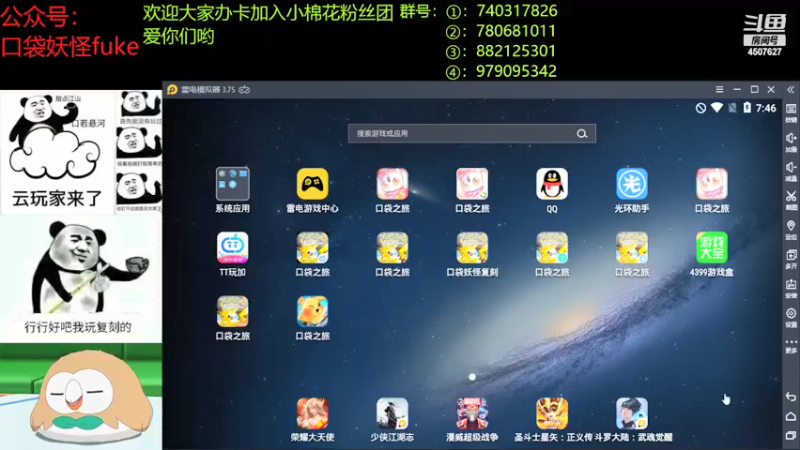Tap Android back arrow in sidebar
This screenshot has height=450, width=800.
click(x=791, y=396)
